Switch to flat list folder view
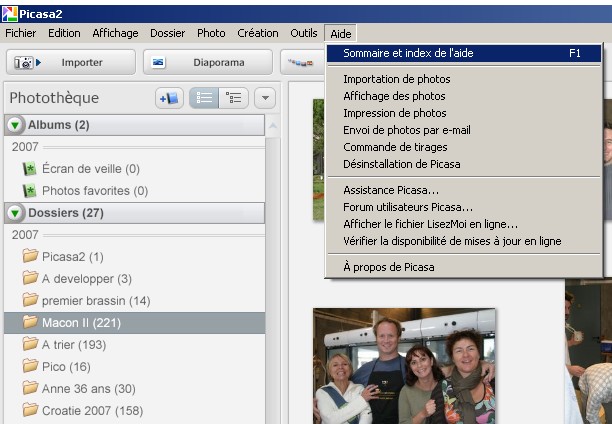 coord(204,98)
